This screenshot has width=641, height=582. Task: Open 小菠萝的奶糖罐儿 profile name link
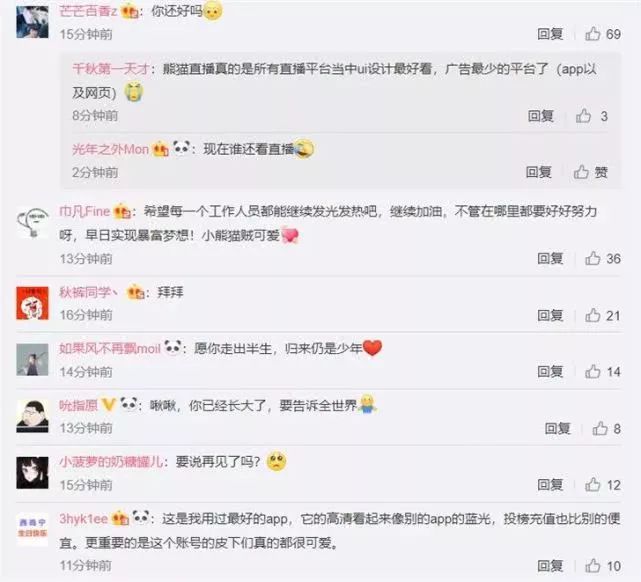[x=112, y=462]
